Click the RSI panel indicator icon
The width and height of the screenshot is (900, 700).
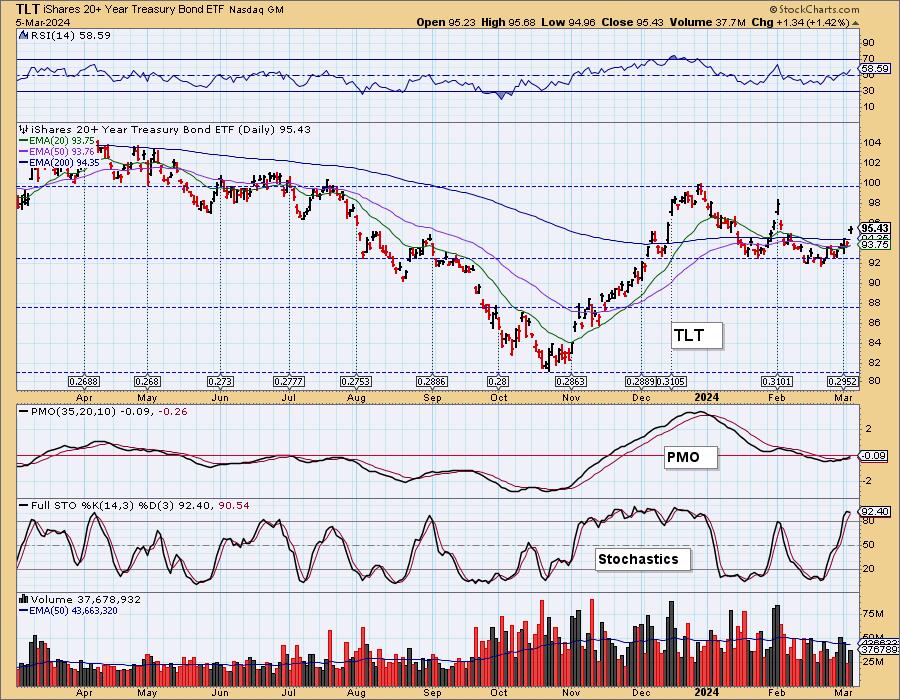pos(24,36)
